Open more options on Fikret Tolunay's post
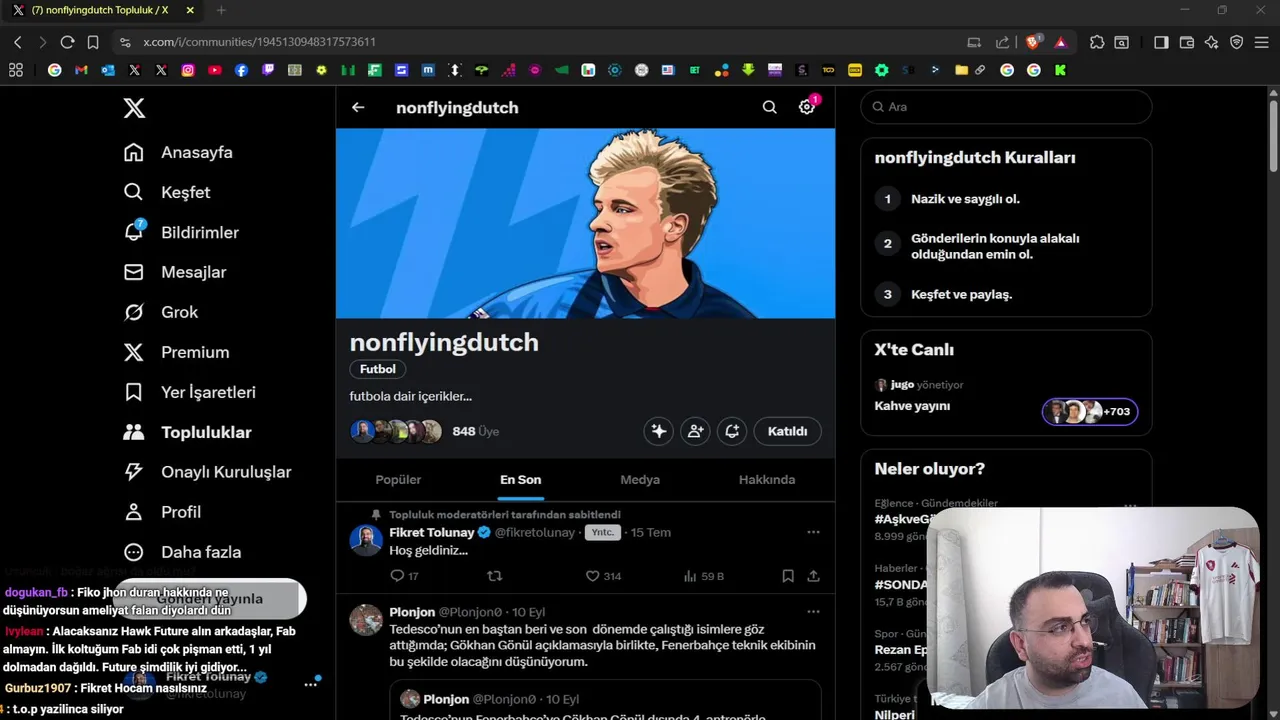Image resolution: width=1280 pixels, height=720 pixels. coord(813,532)
